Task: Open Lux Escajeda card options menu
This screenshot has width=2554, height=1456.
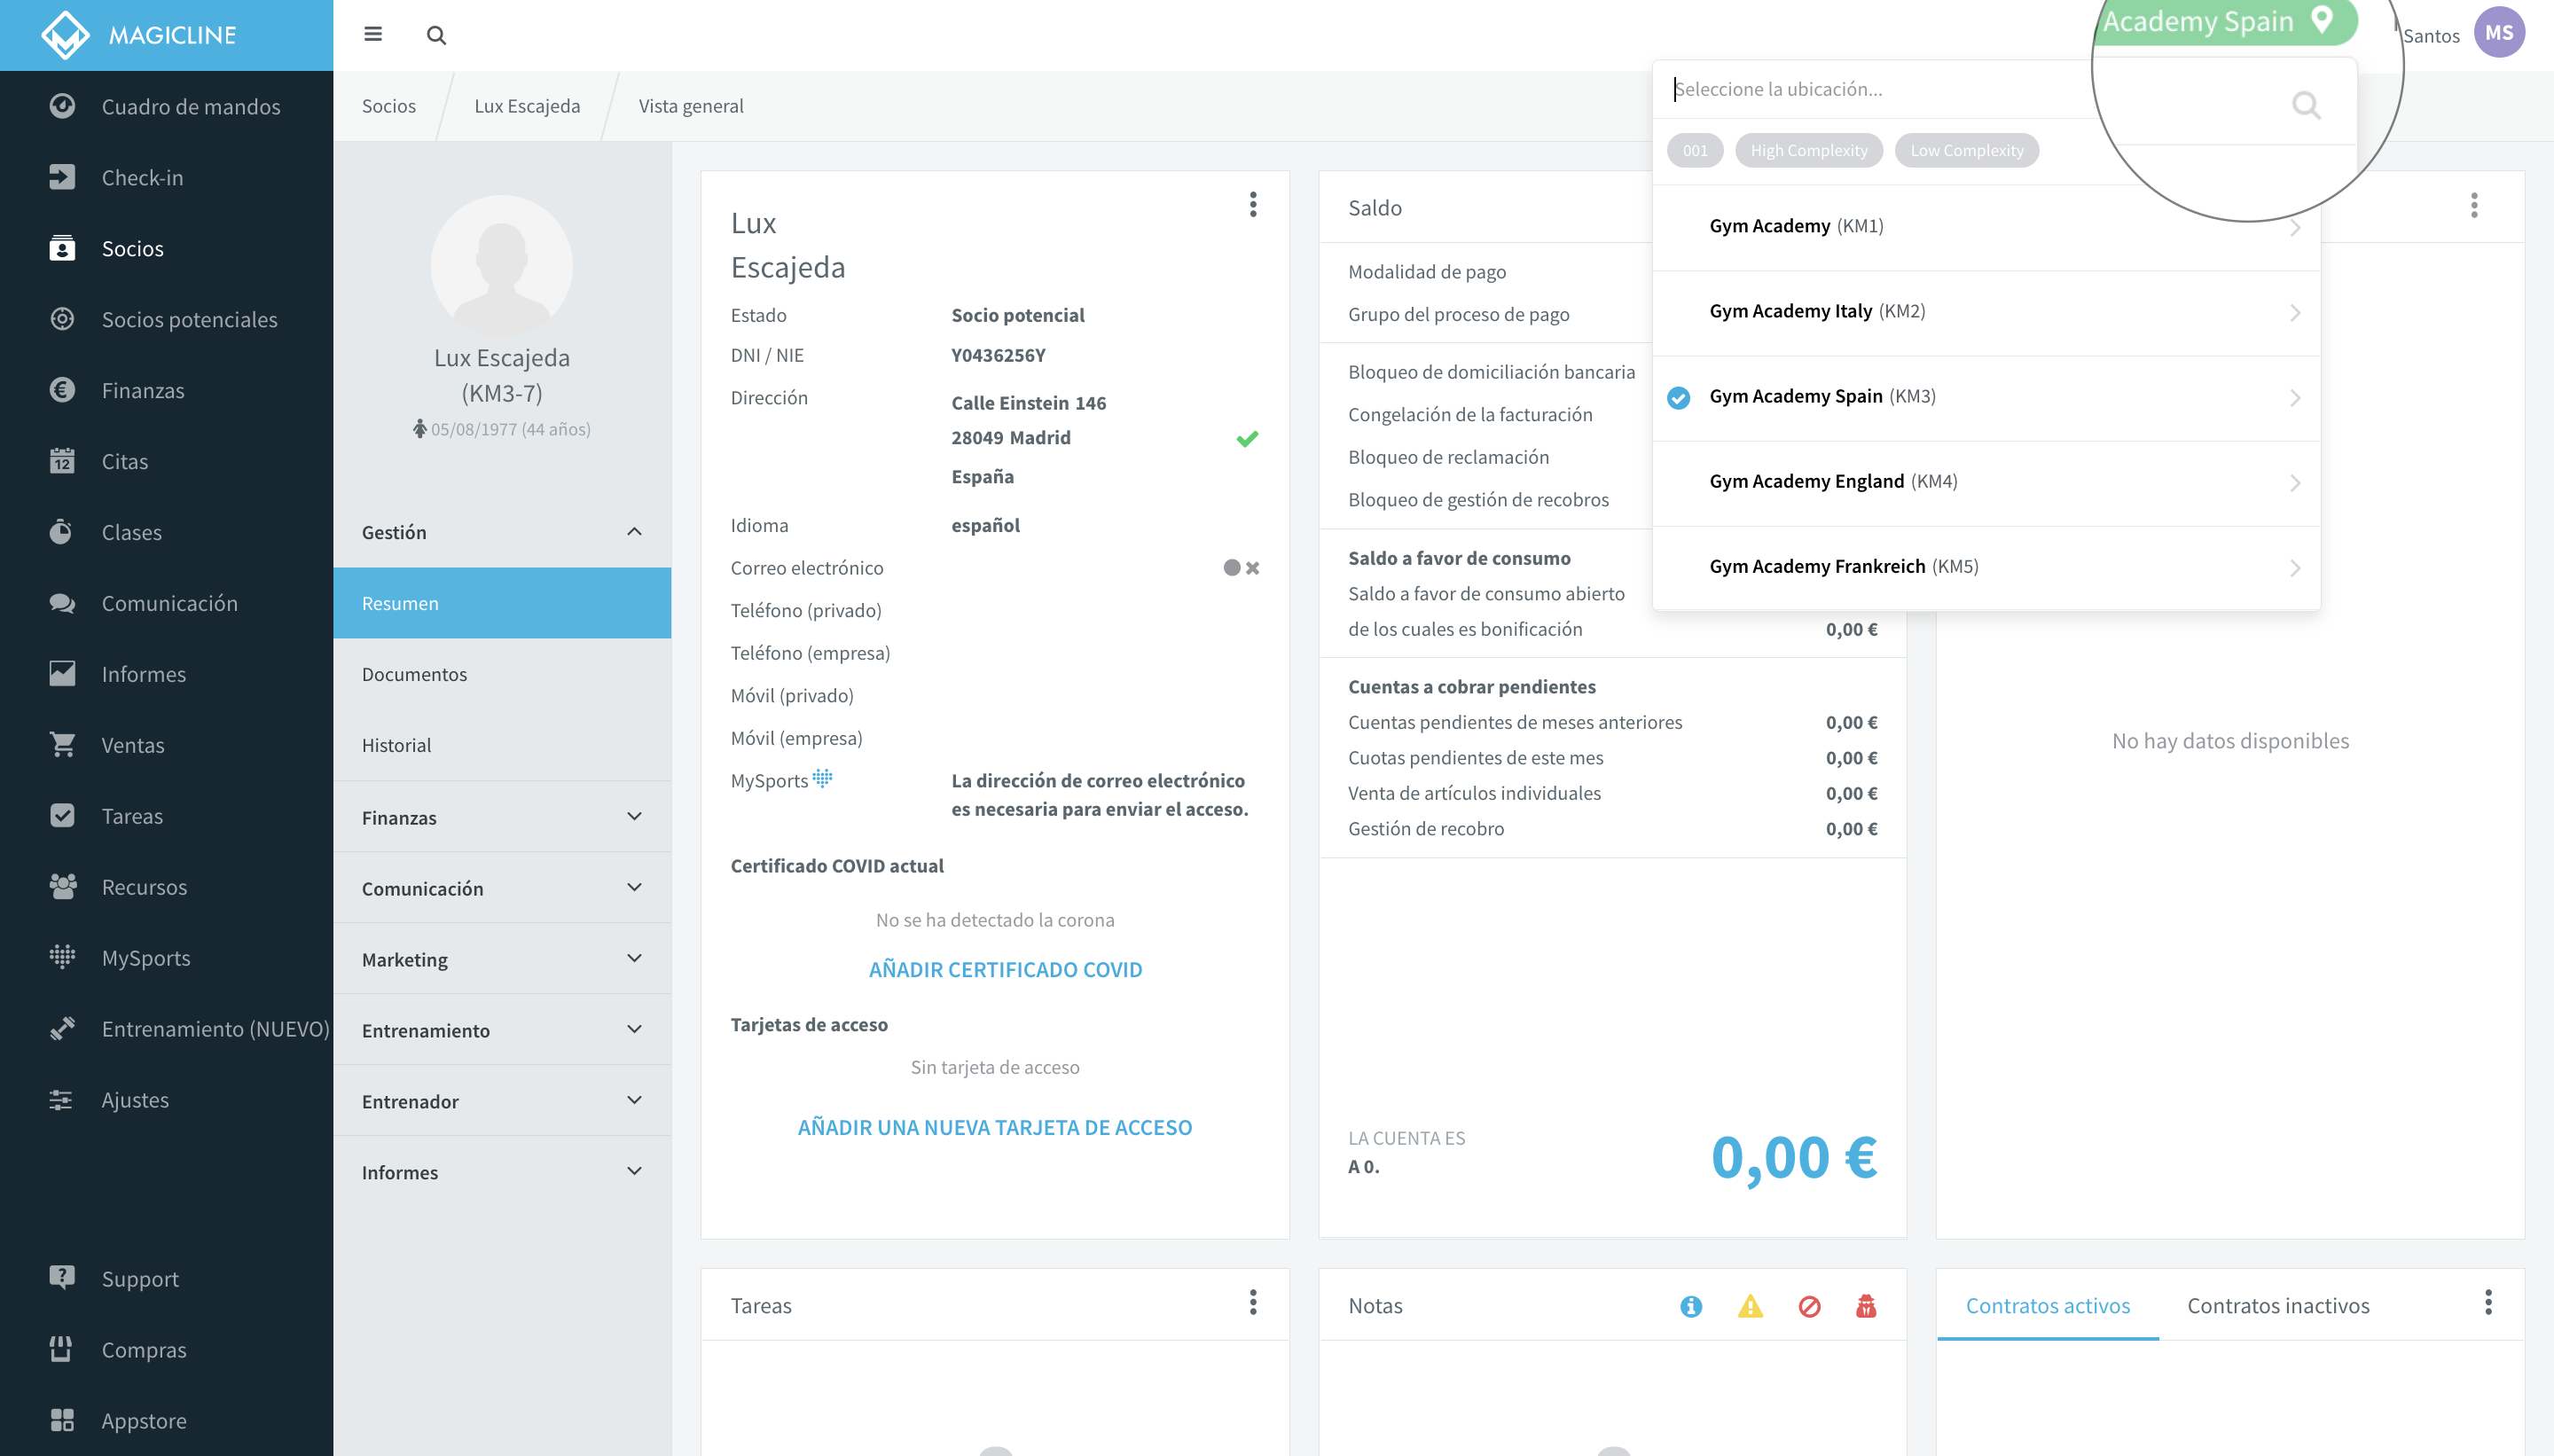Action: click(x=1253, y=205)
